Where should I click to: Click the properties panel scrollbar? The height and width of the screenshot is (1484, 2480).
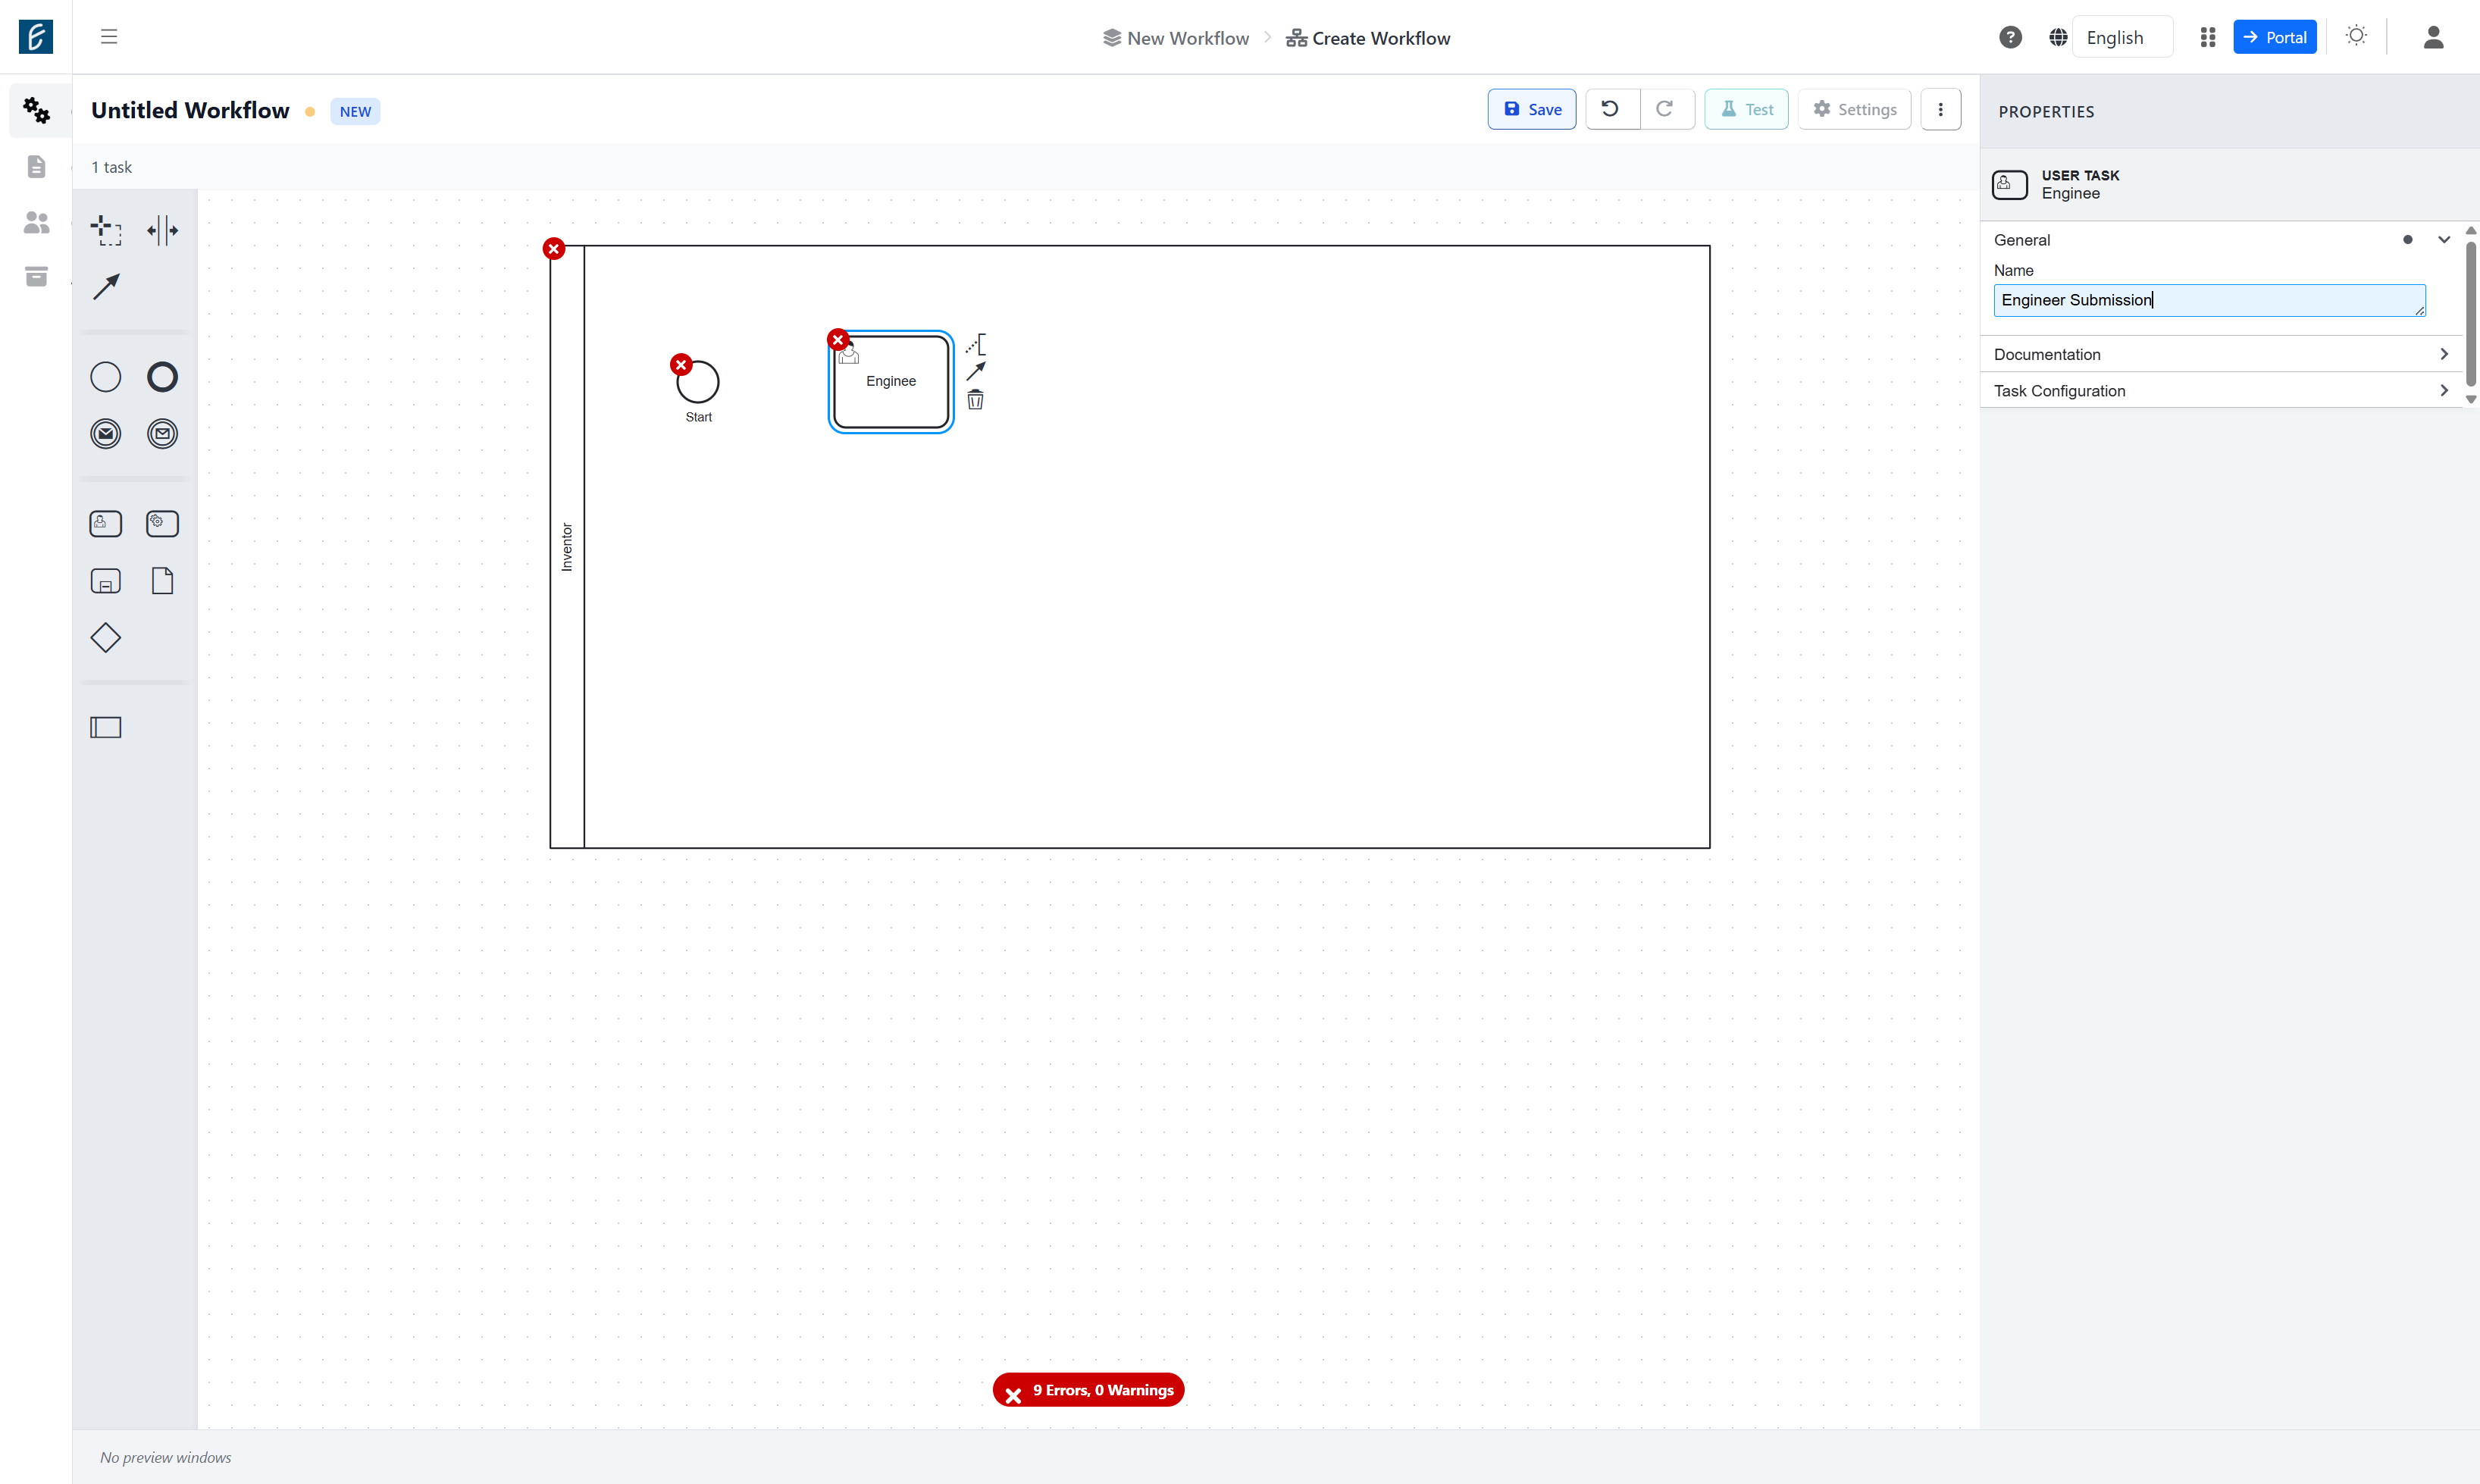2471,313
